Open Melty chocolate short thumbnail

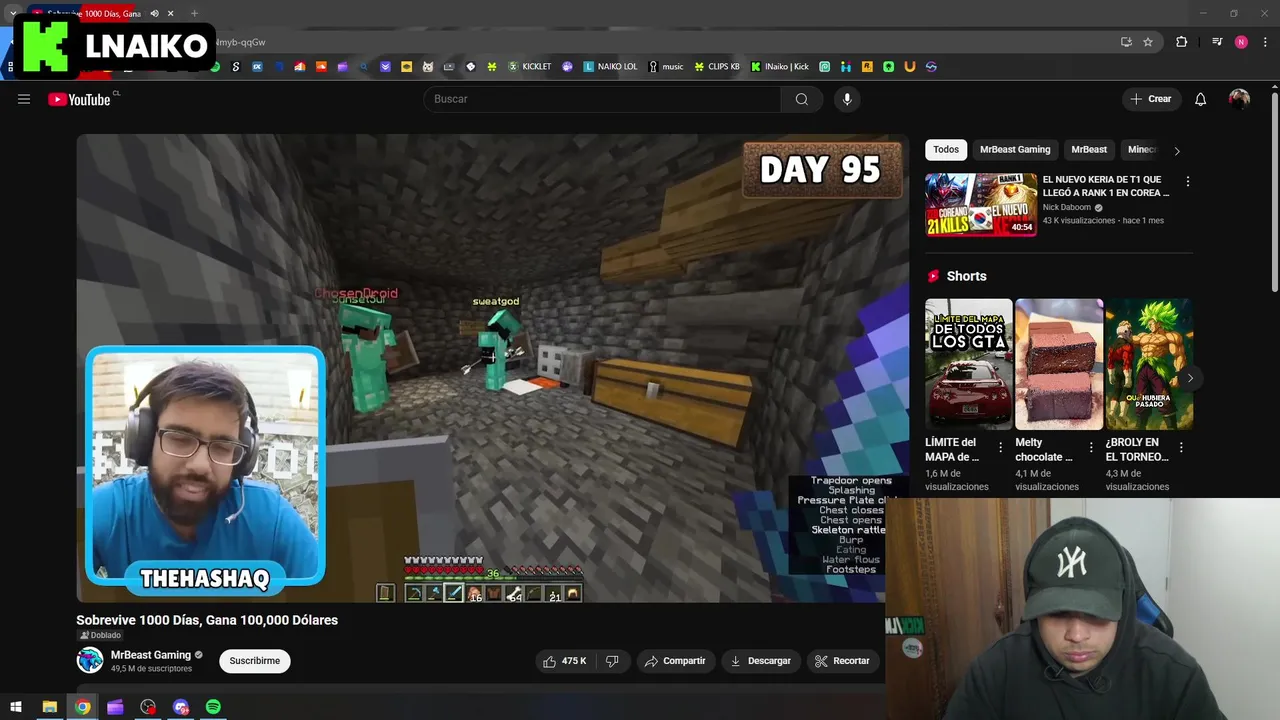[1059, 364]
